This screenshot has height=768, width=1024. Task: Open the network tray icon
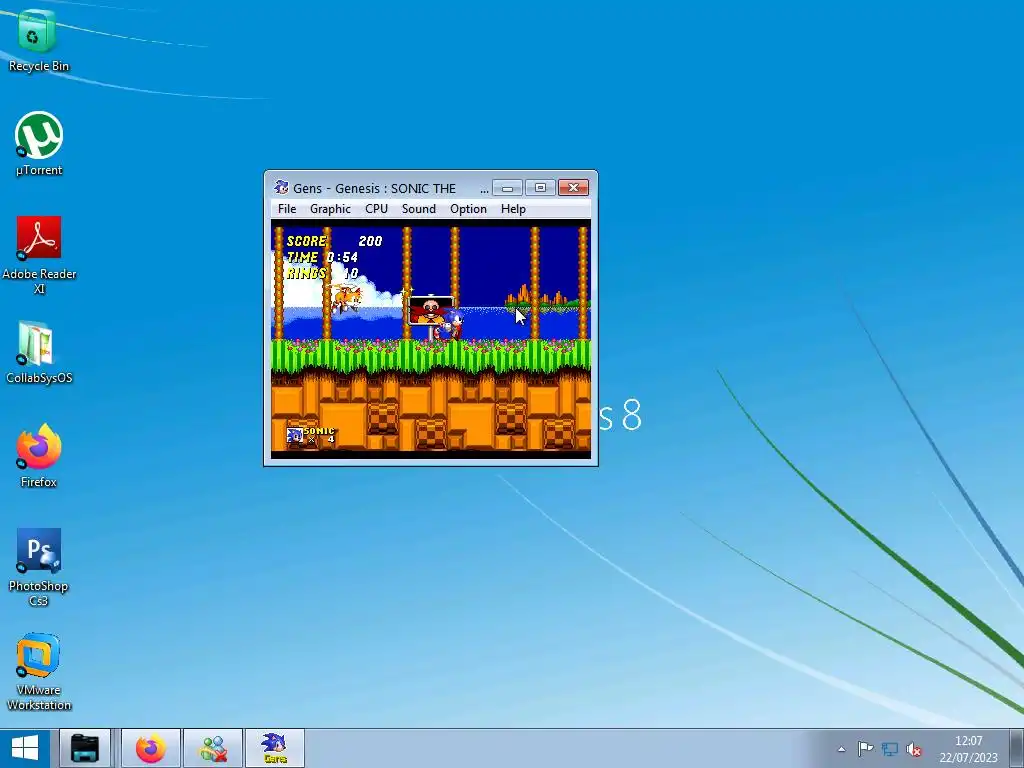click(889, 749)
